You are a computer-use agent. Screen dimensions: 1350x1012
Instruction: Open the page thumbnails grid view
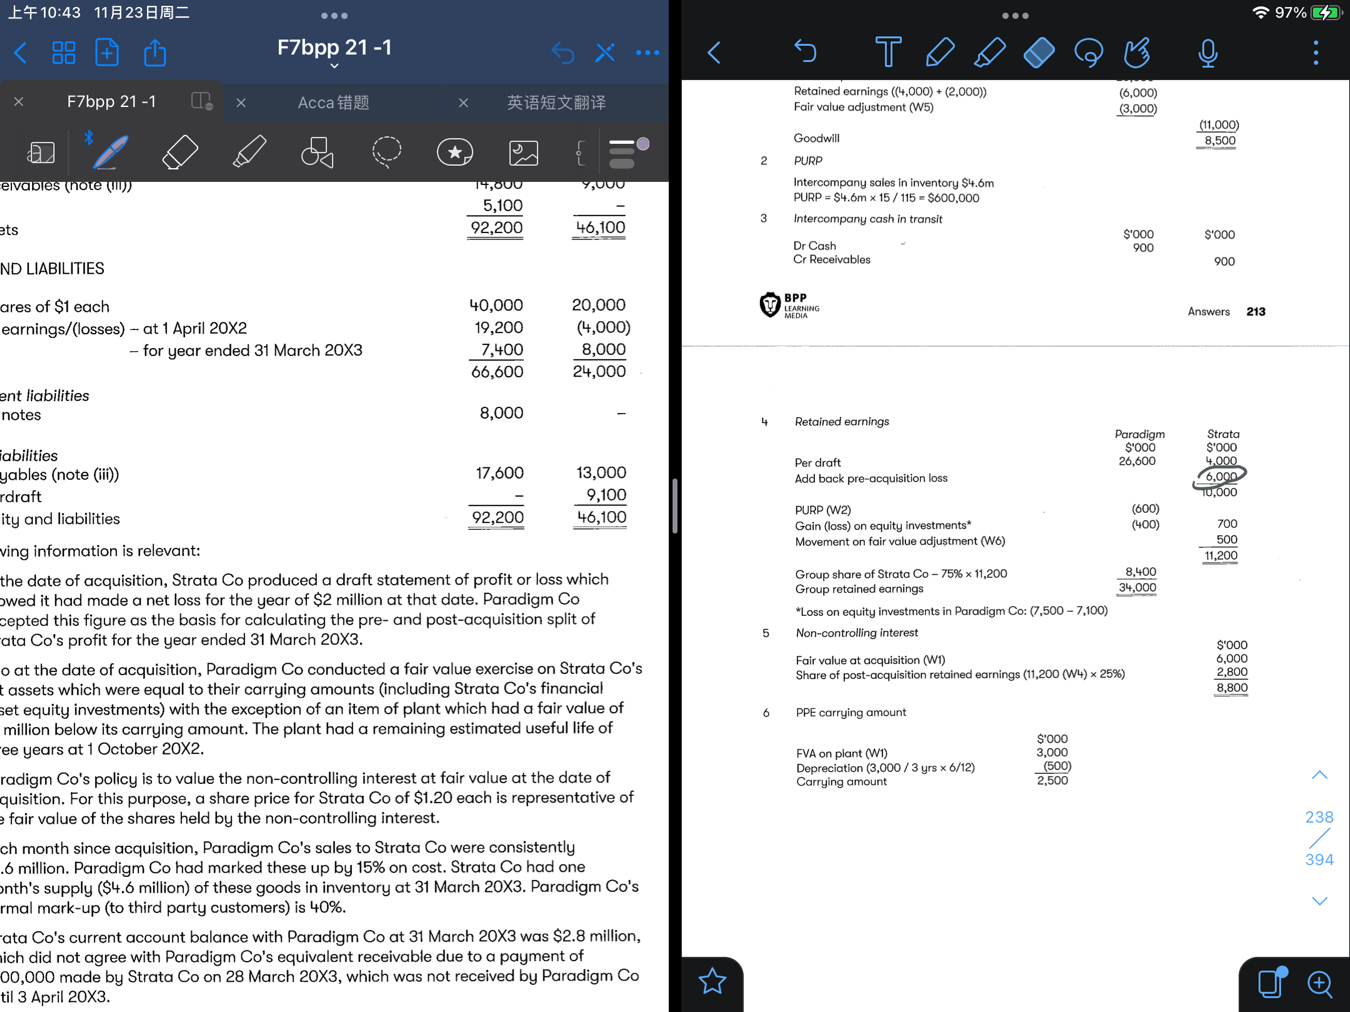coord(63,53)
